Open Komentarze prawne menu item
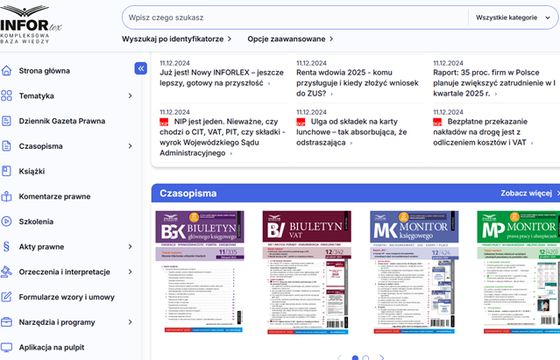The height and width of the screenshot is (360, 560). click(x=55, y=196)
